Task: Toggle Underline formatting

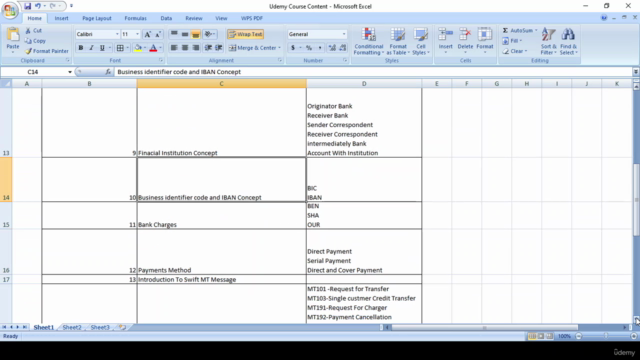Action: [x=102, y=48]
